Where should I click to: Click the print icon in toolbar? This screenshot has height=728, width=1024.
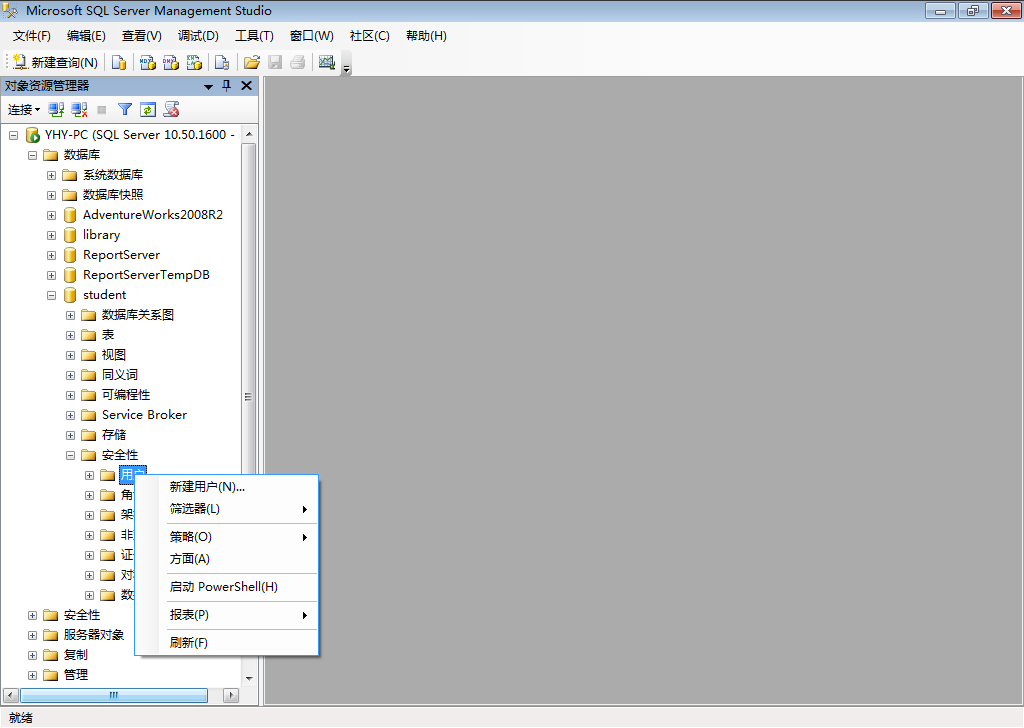(x=298, y=62)
